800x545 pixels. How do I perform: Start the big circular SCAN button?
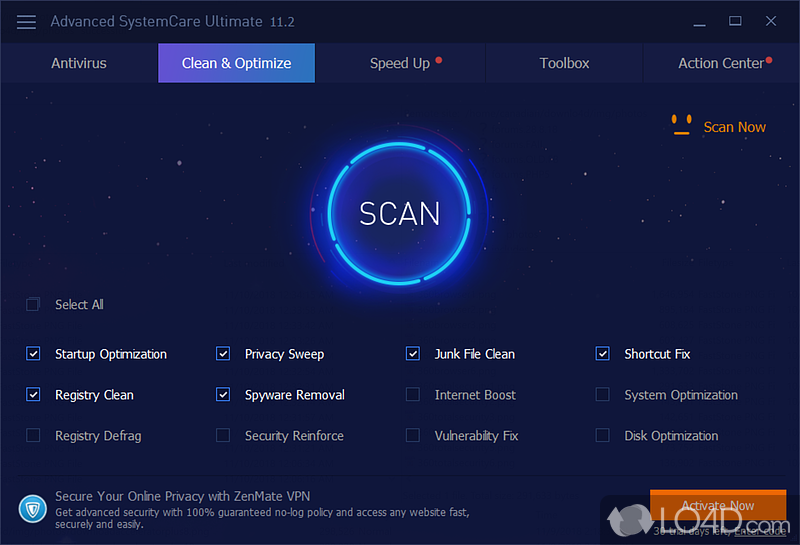(x=399, y=213)
